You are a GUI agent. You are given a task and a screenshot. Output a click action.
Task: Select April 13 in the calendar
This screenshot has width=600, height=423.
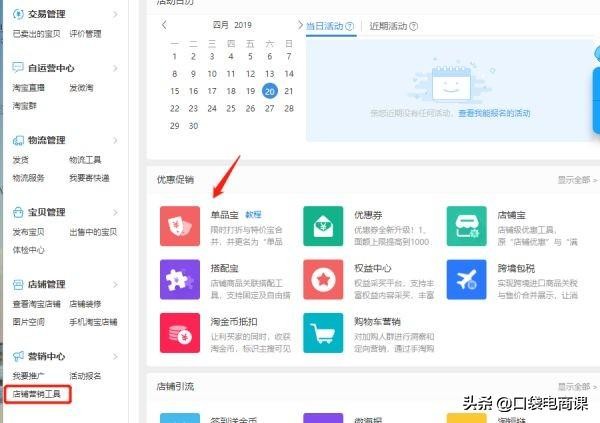tap(270, 74)
